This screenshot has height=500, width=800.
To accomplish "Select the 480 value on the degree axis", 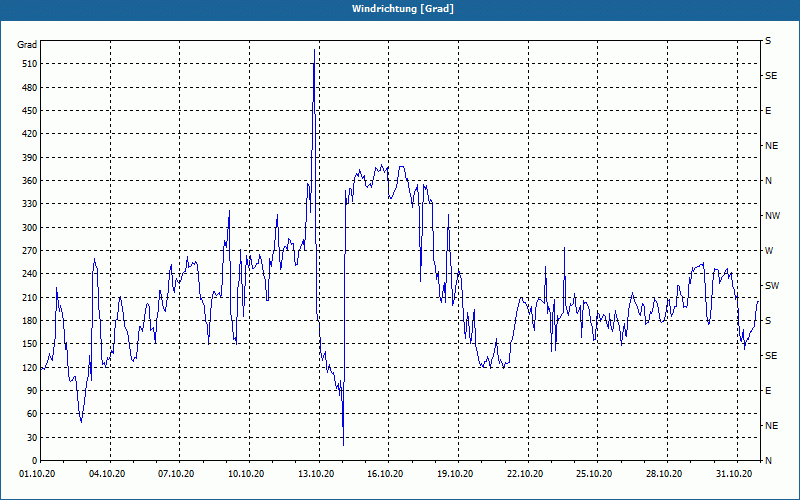I will (x=30, y=87).
